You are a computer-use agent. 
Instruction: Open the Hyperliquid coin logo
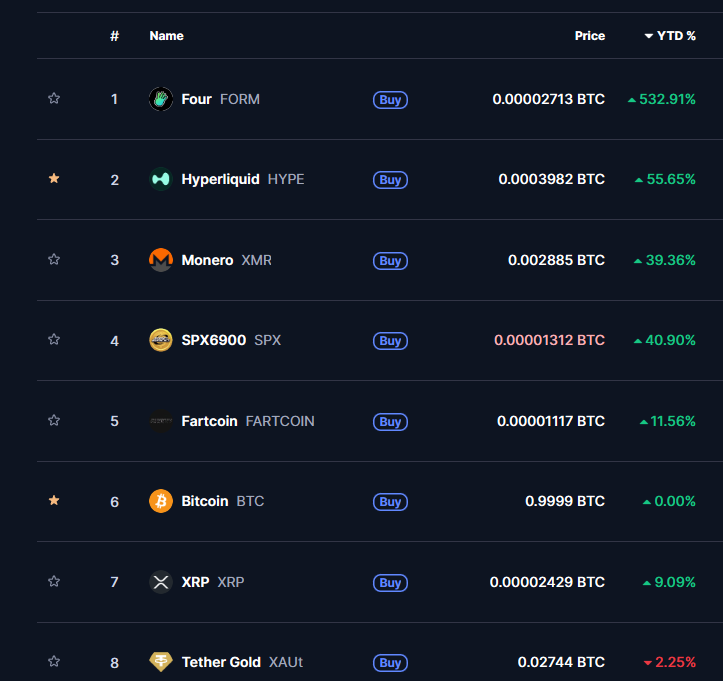161,179
